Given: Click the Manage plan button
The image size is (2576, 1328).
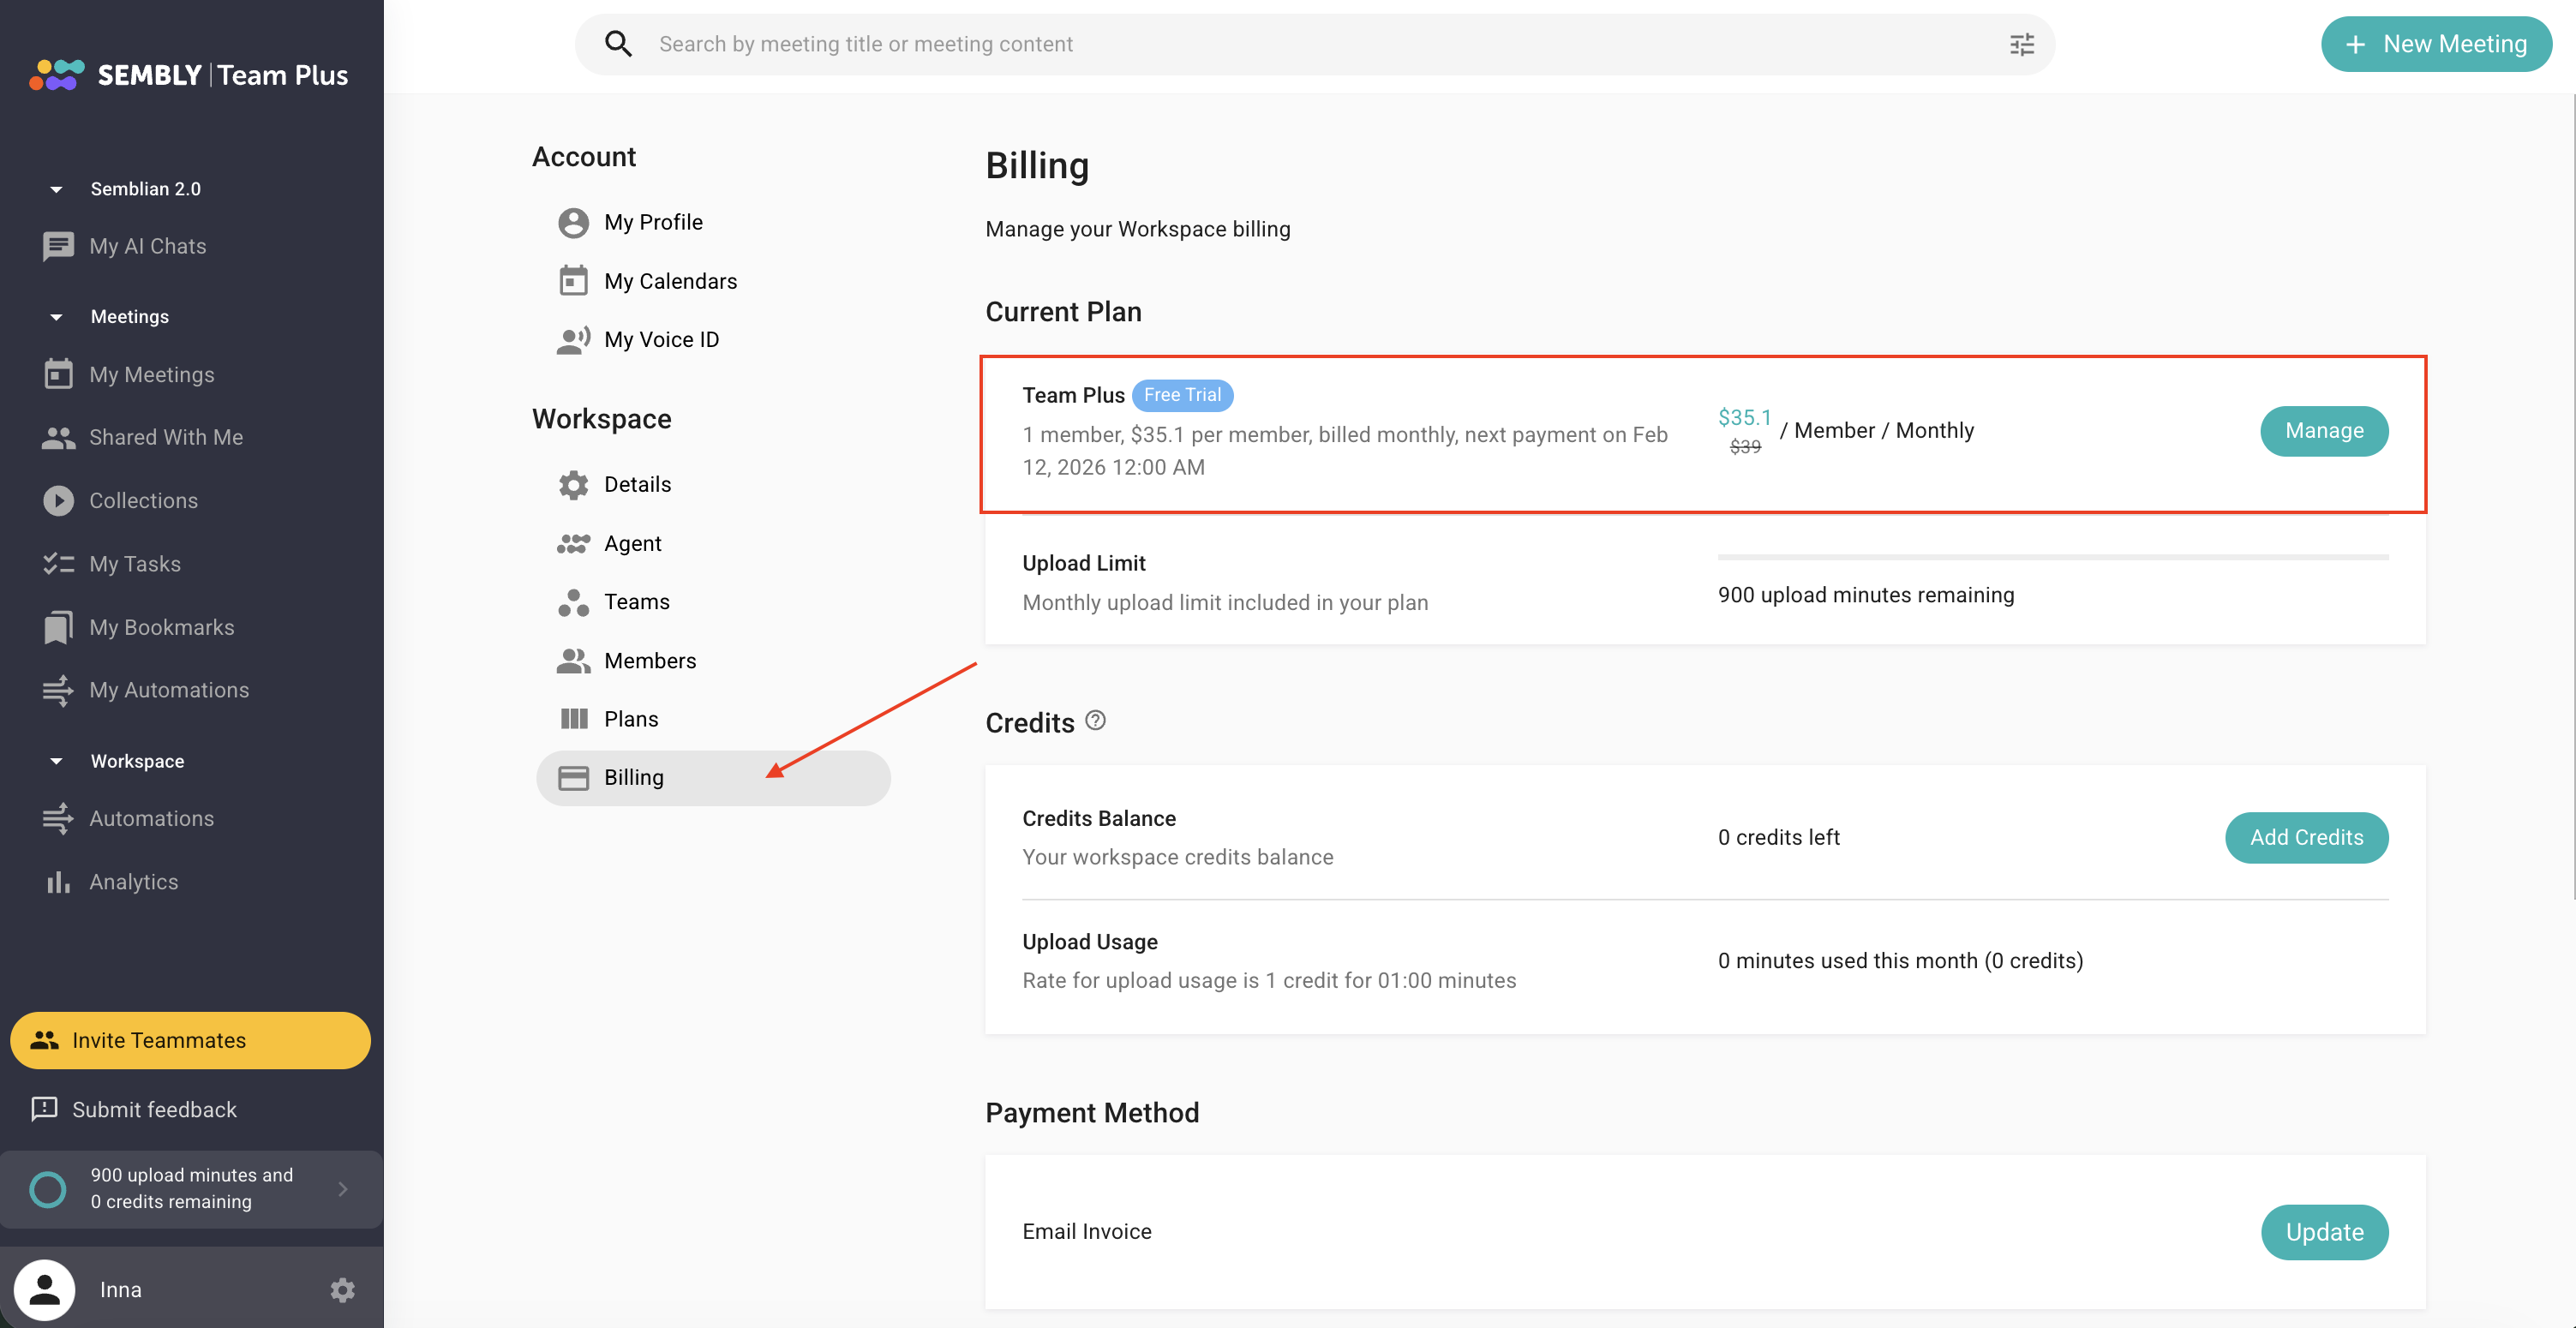Looking at the screenshot, I should tap(2323, 431).
